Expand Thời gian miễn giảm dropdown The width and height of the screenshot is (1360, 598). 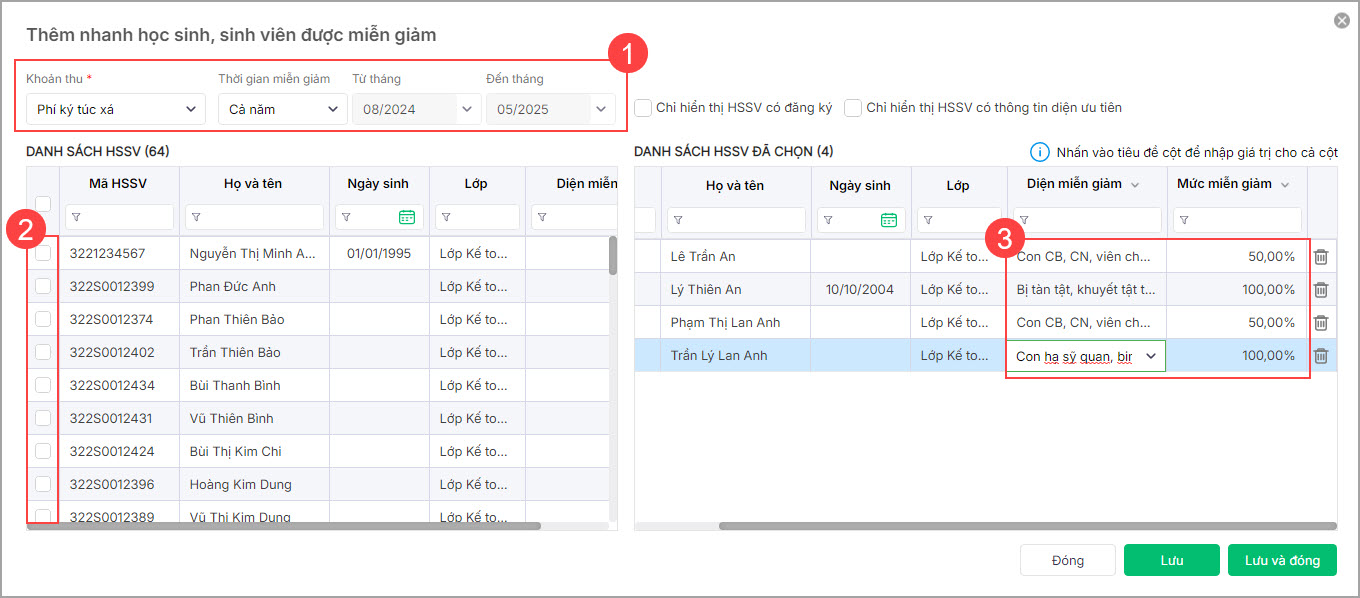(x=283, y=109)
